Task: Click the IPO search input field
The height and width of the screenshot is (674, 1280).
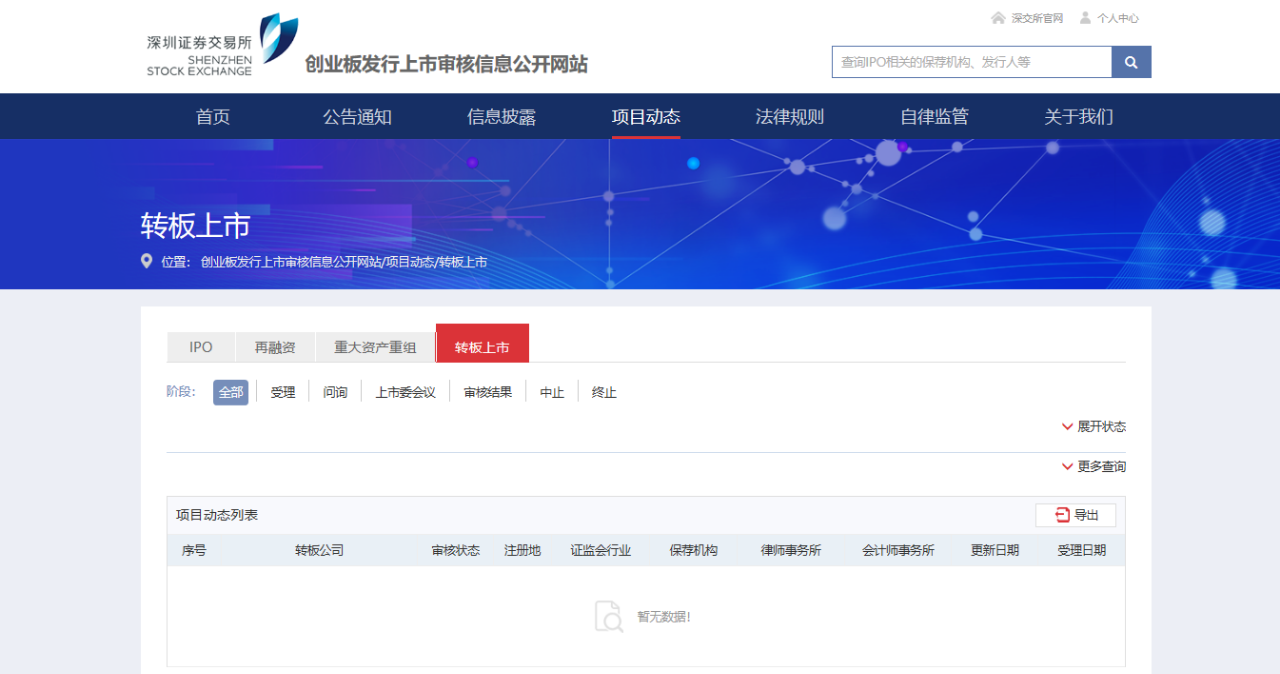Action: 971,62
